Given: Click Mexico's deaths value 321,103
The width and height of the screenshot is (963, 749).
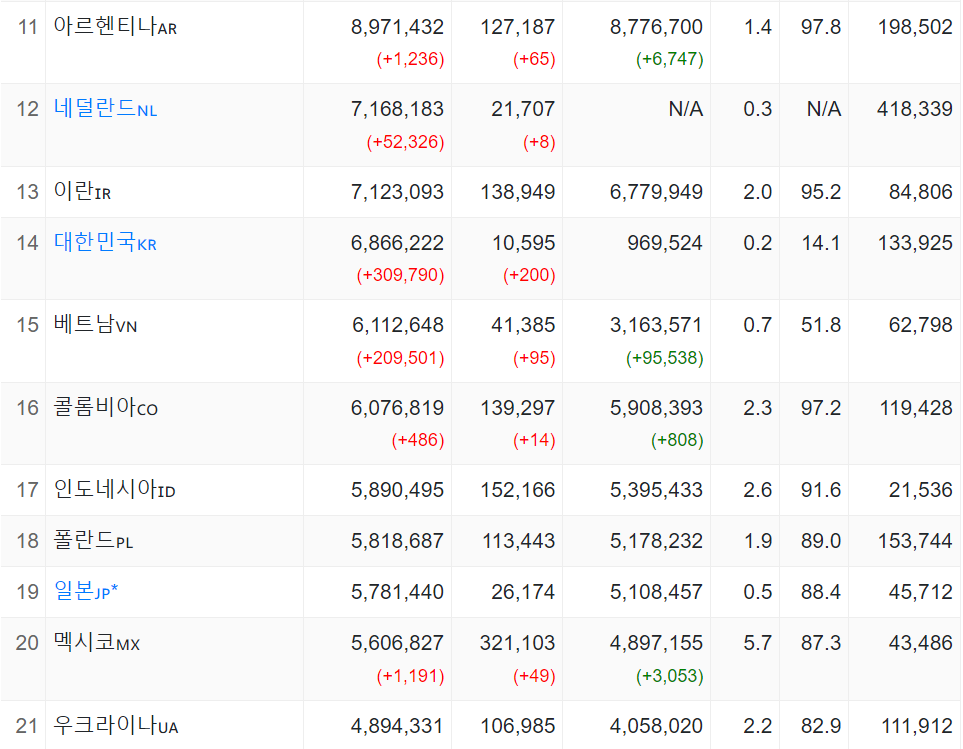Looking at the screenshot, I should click(x=518, y=643).
